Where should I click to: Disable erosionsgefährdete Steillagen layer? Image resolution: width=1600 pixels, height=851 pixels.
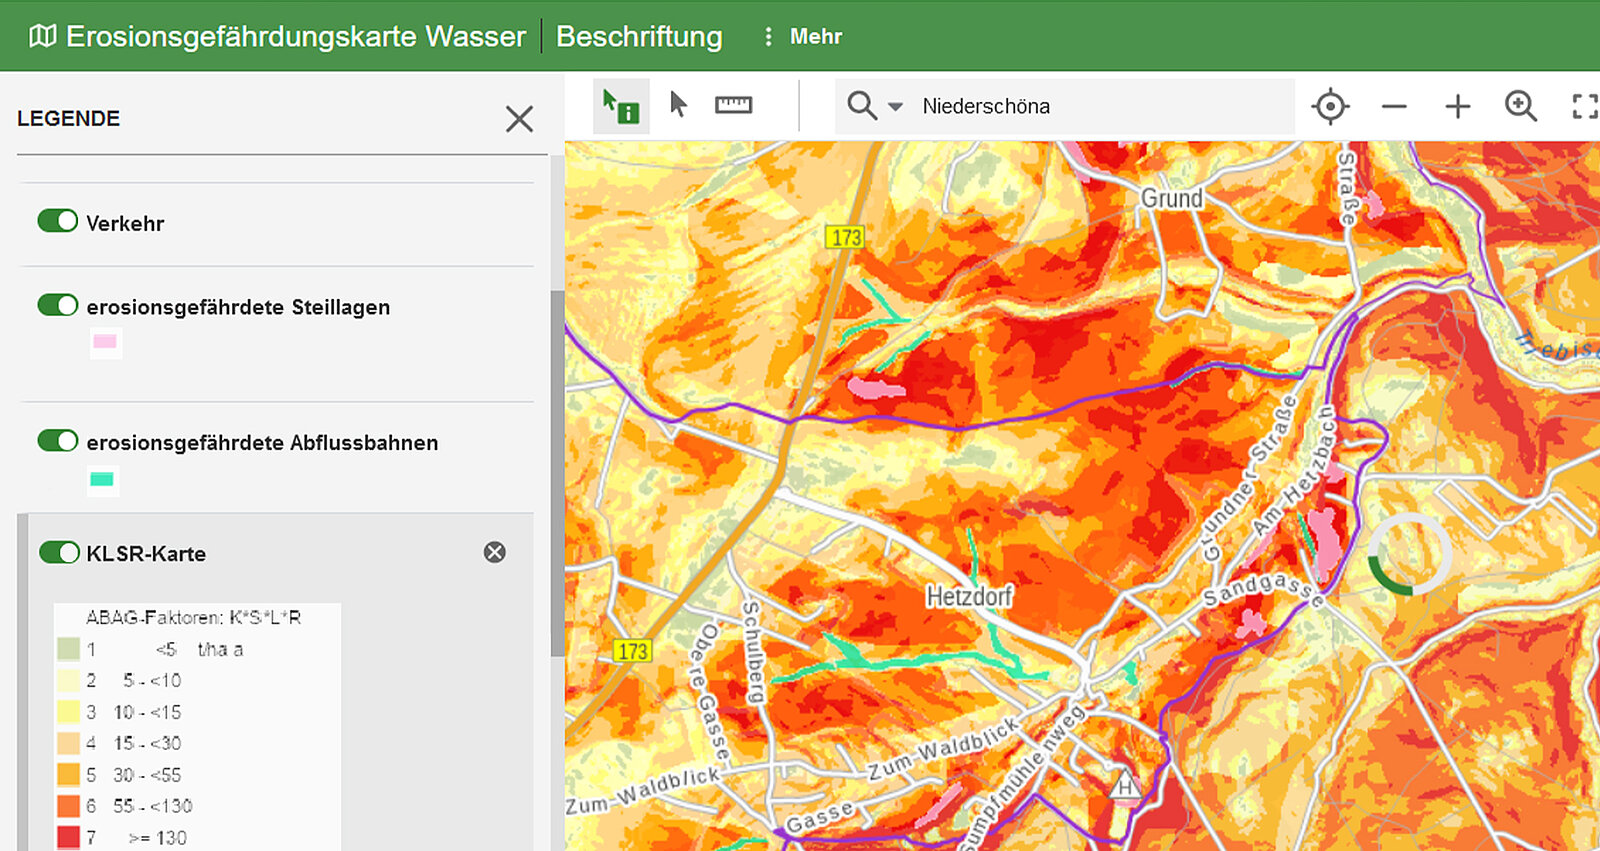pos(58,305)
